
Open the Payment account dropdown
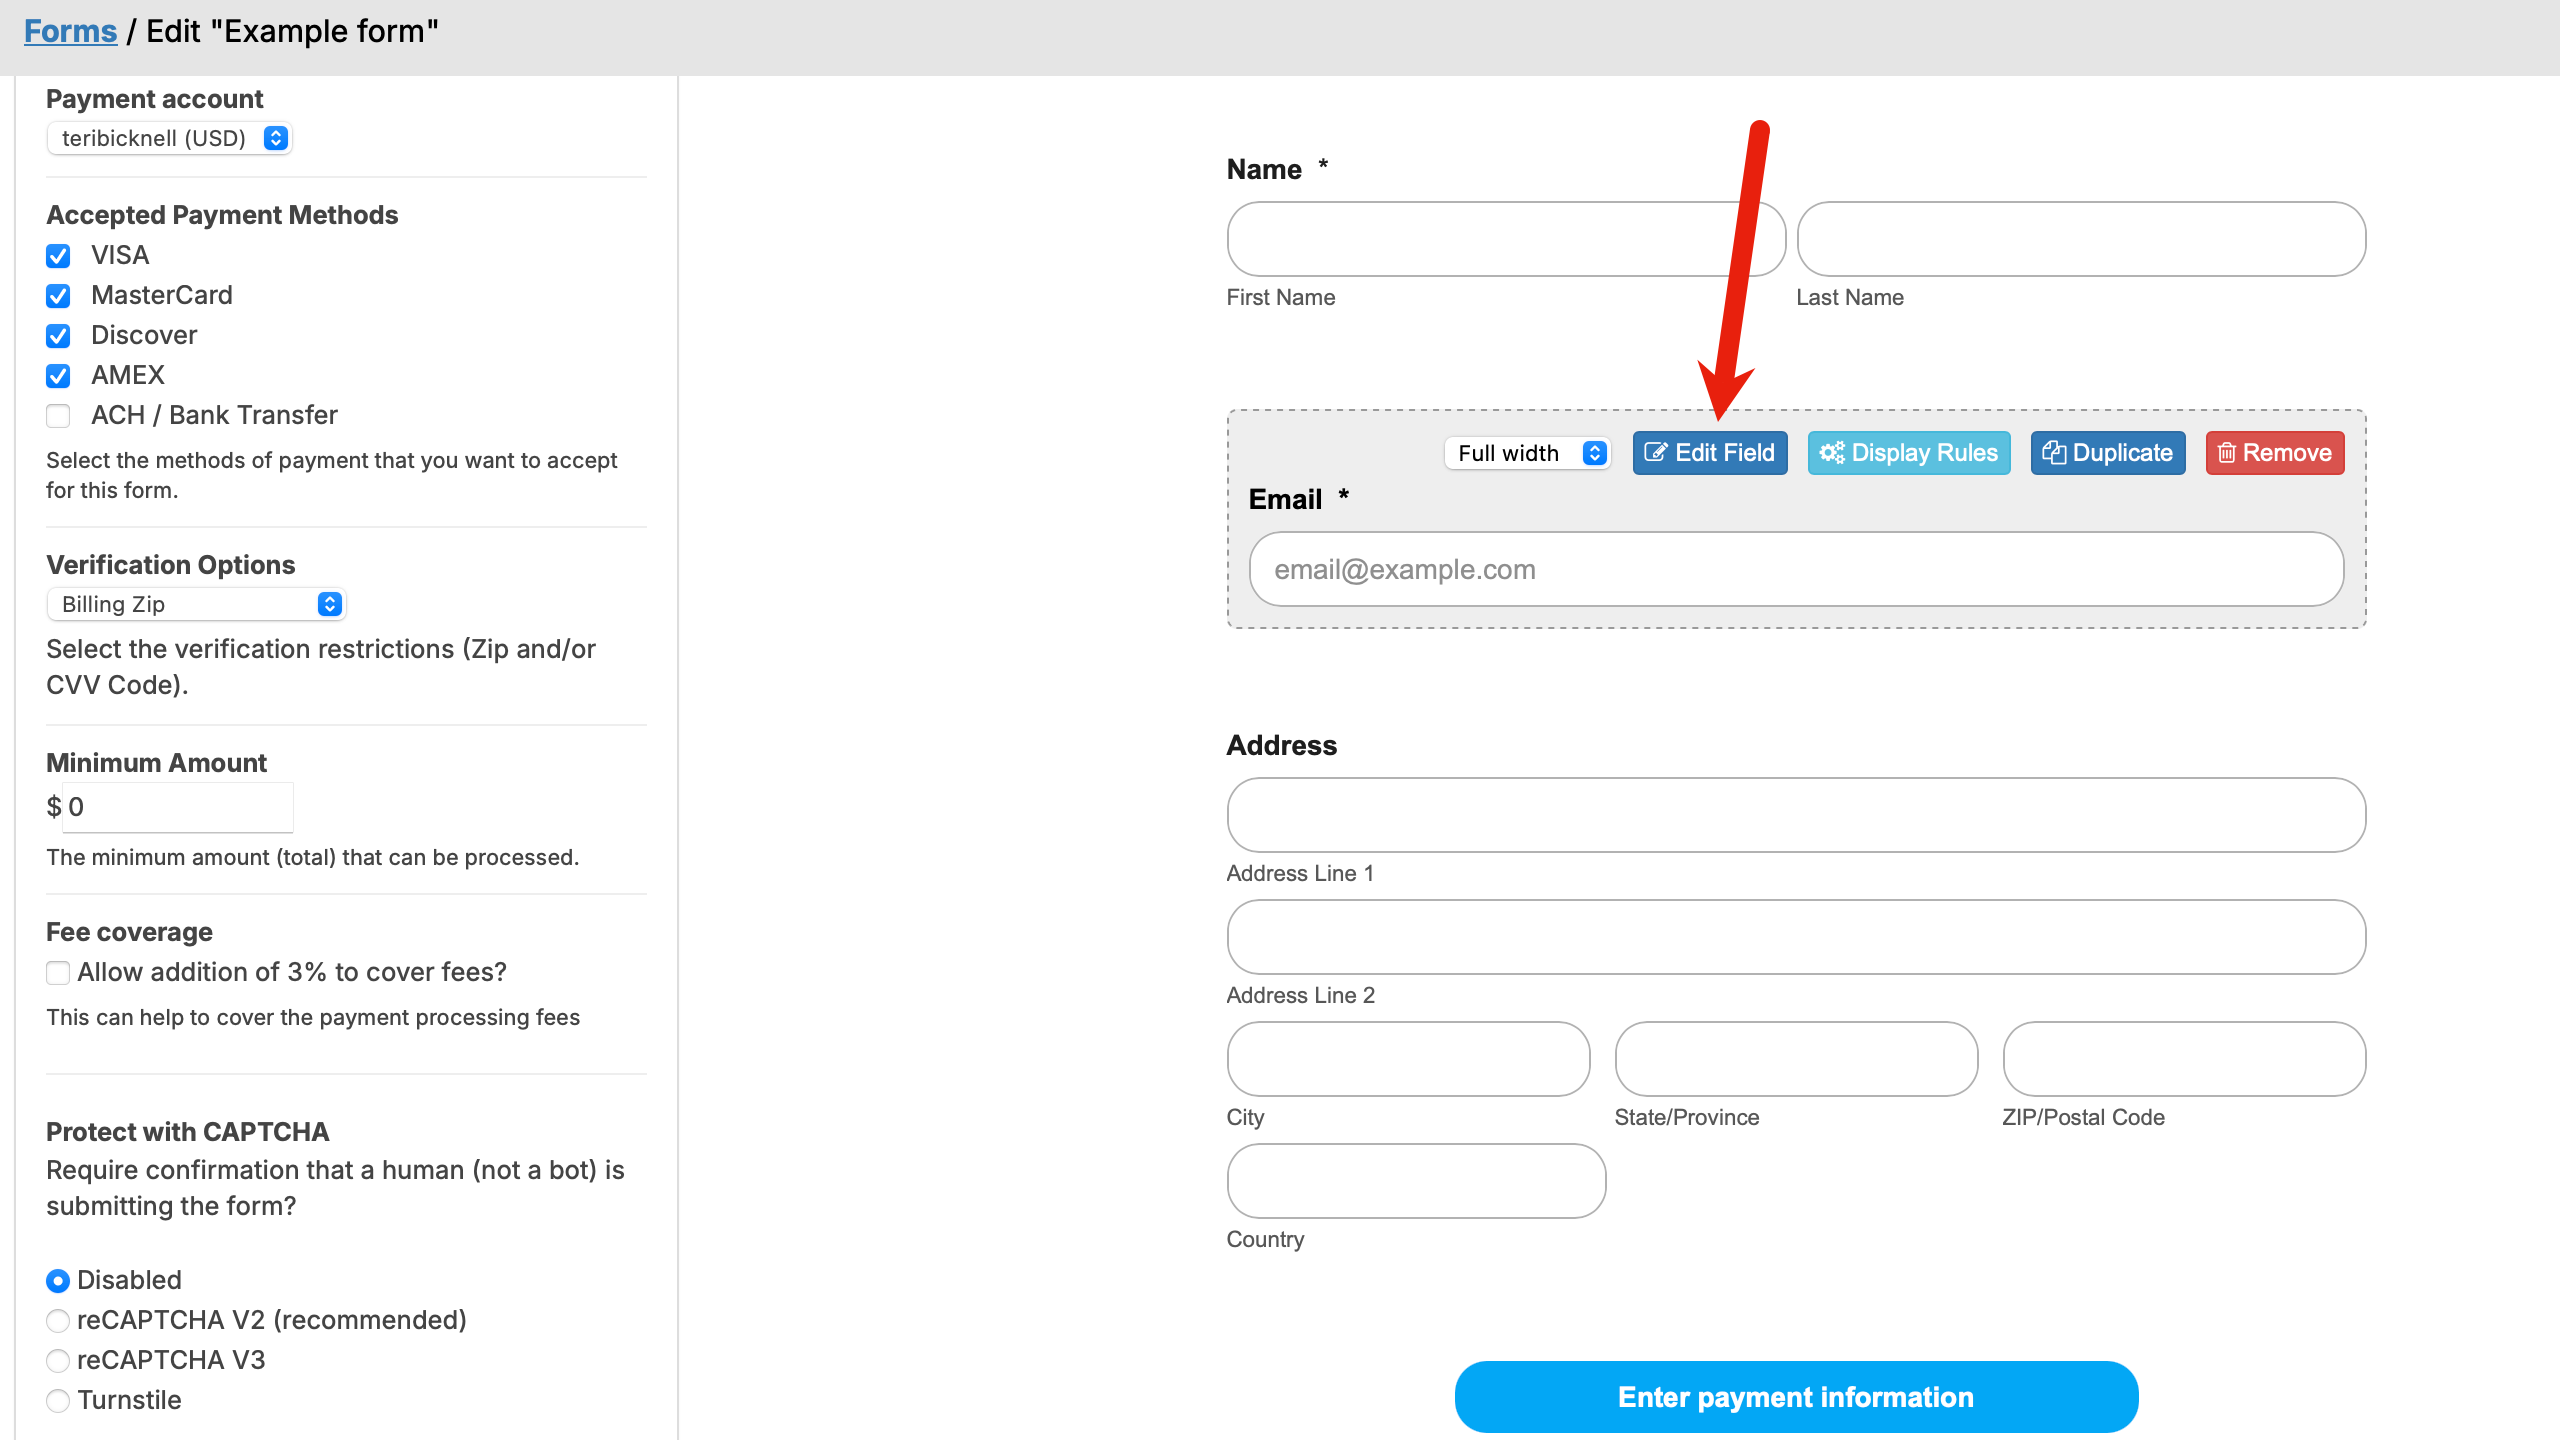(169, 138)
